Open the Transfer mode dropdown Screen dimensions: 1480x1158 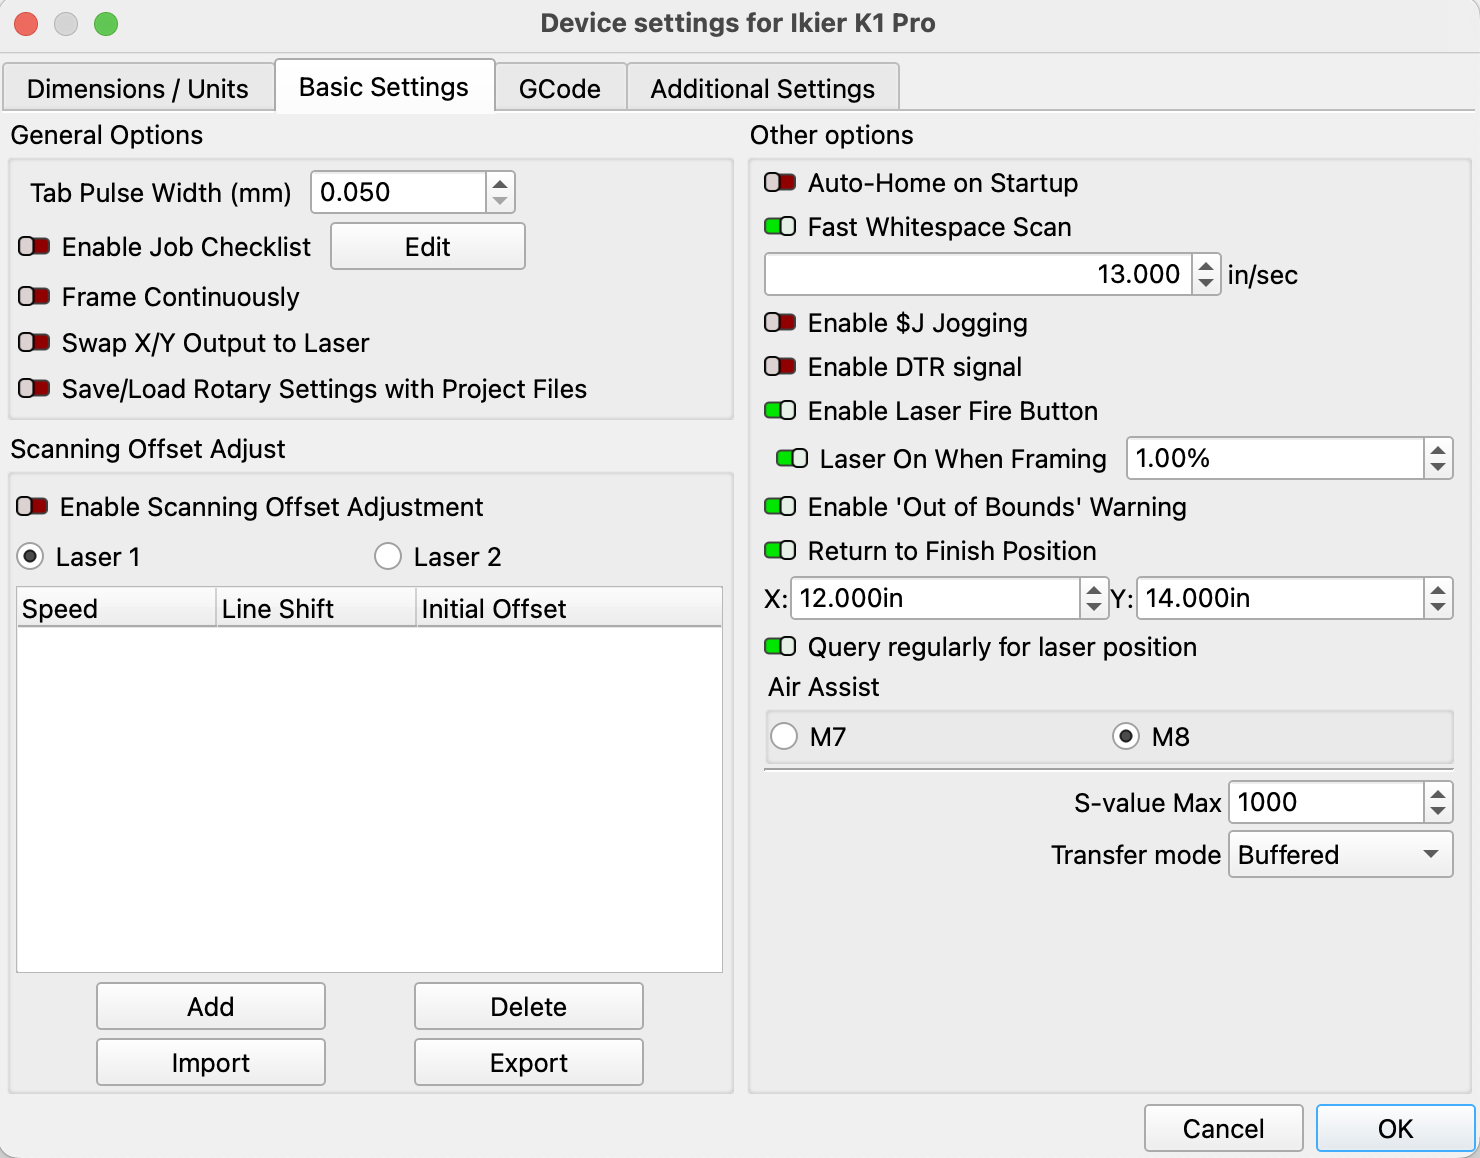click(x=1339, y=855)
